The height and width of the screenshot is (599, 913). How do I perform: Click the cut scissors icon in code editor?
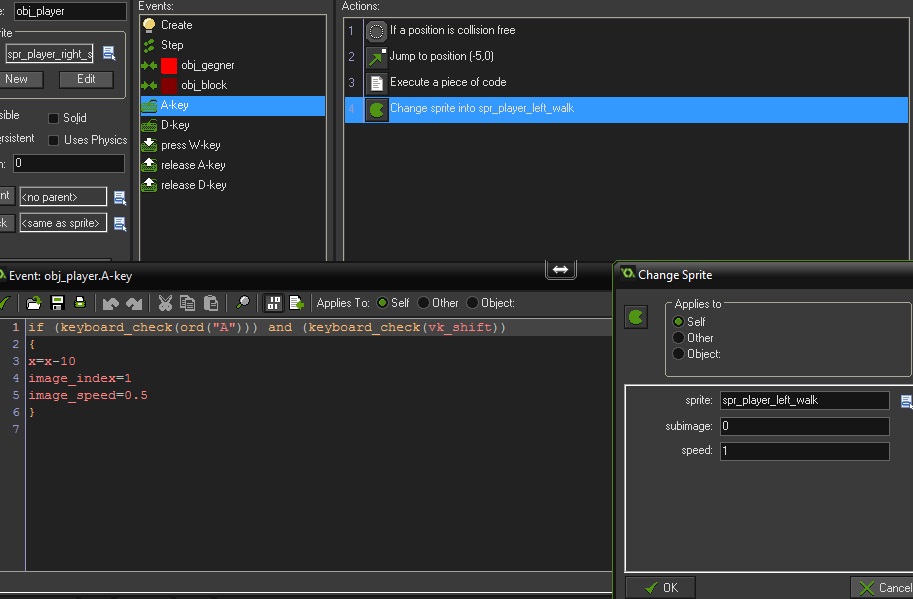(165, 303)
